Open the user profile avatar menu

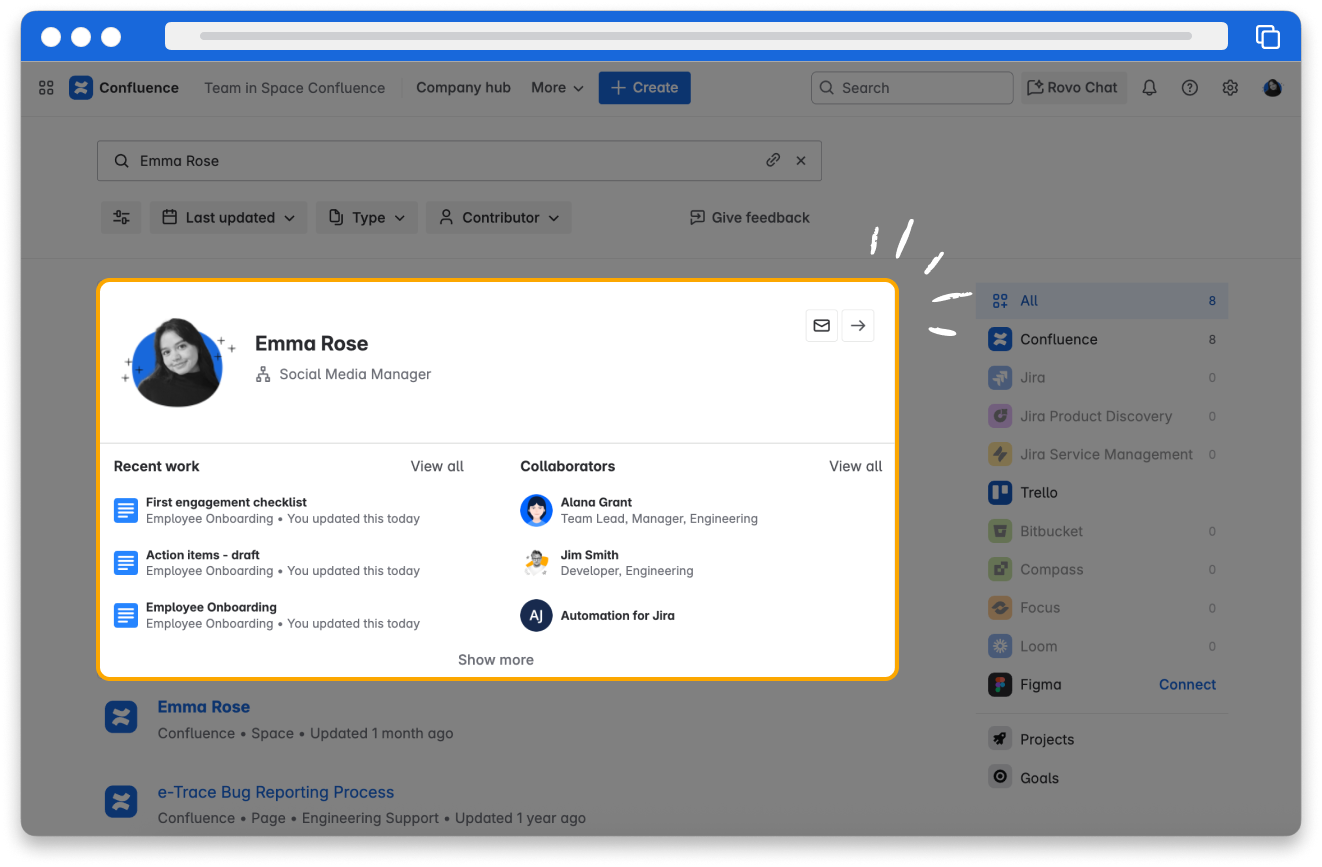click(x=1272, y=88)
